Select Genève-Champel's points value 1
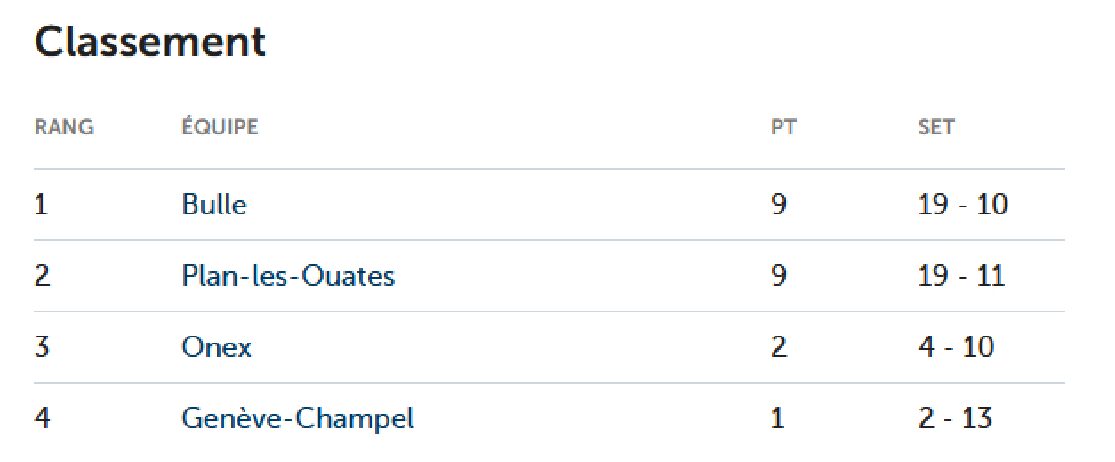 pyautogui.click(x=777, y=418)
